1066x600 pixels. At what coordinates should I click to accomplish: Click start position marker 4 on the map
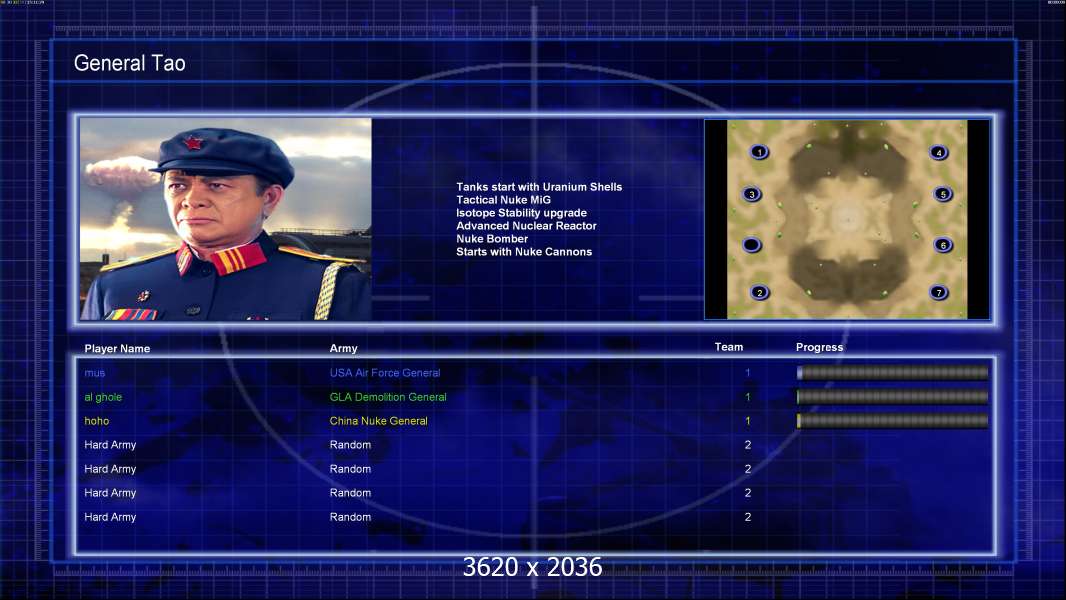[939, 152]
